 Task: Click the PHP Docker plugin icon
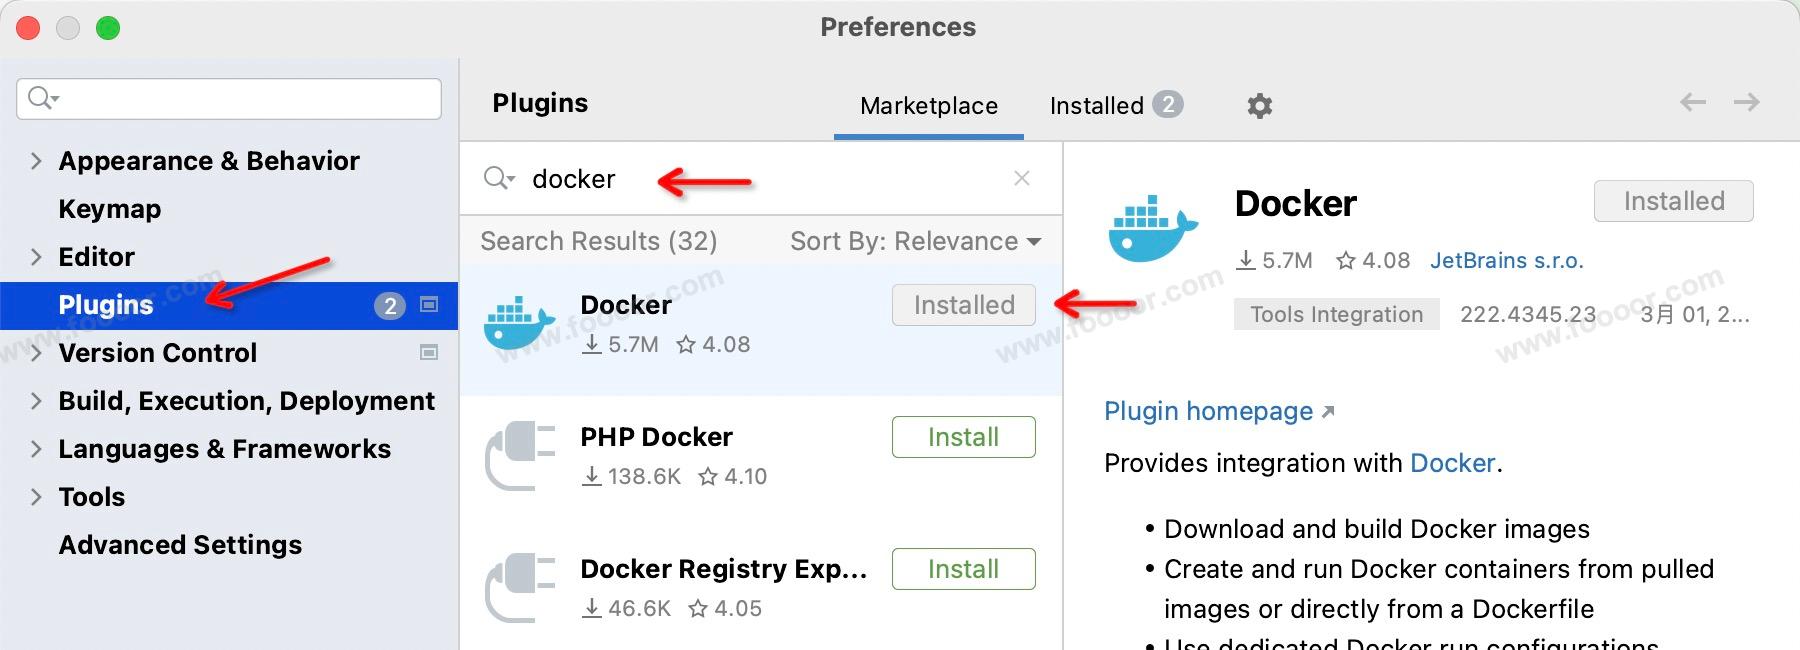pos(519,456)
